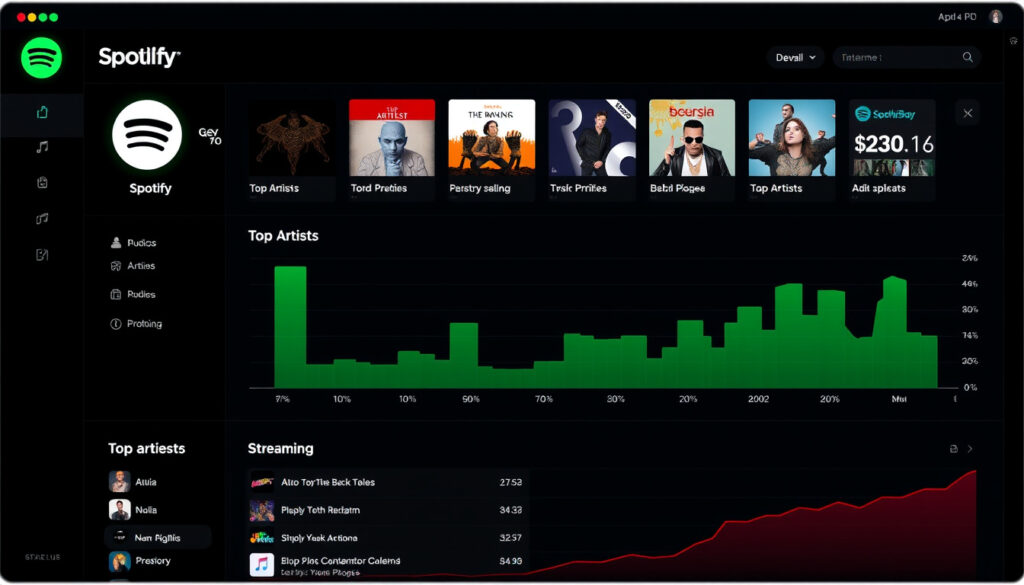Image resolution: width=1024 pixels, height=585 pixels.
Task: Click the Protoing info icon
Action: 116,324
